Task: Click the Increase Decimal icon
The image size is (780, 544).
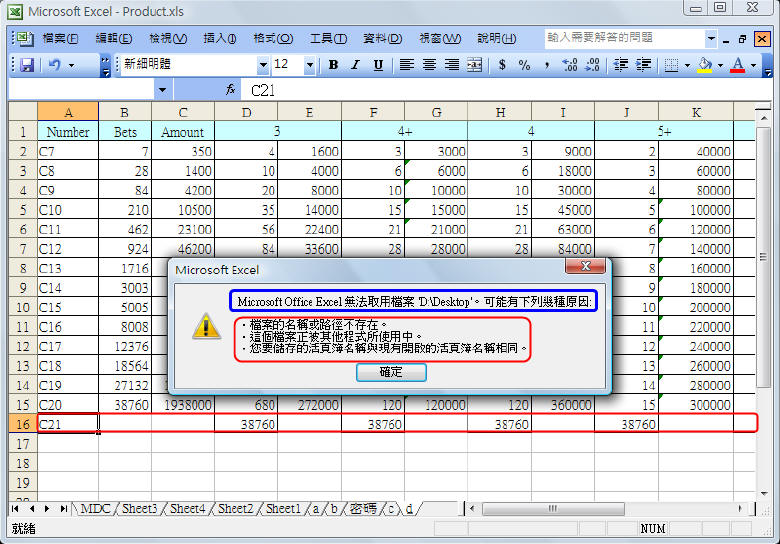Action: (x=570, y=65)
